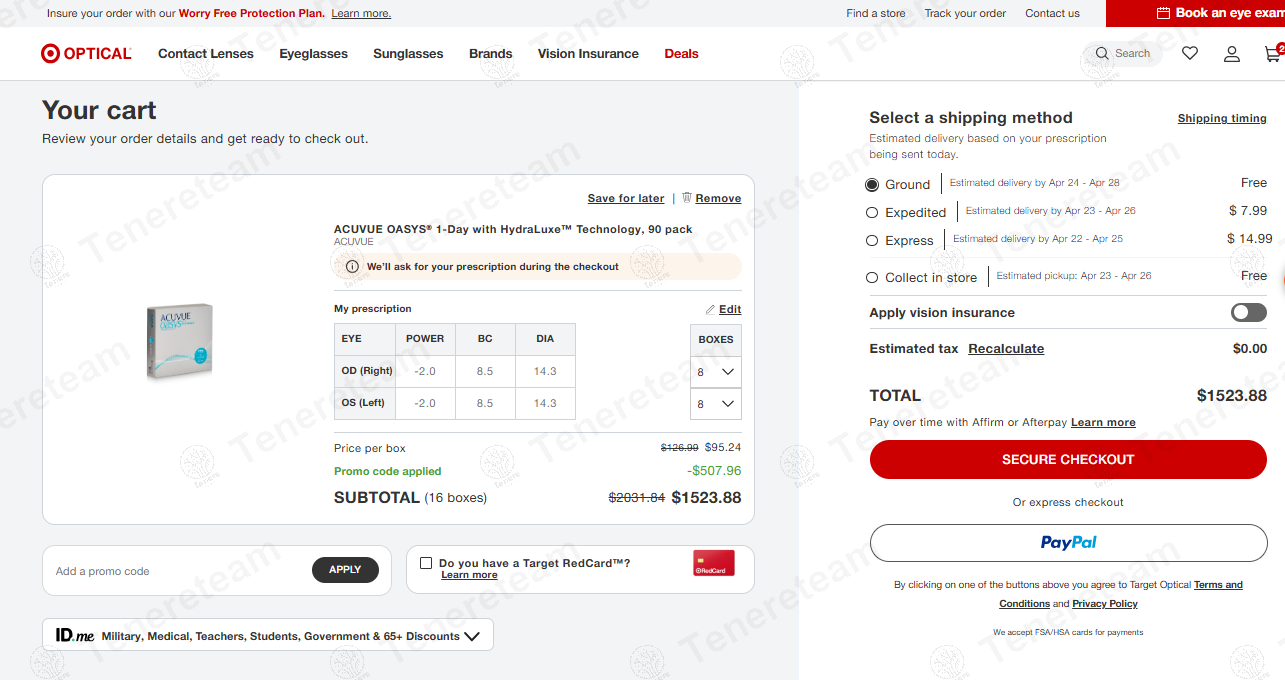Check the Target RedCard checkbox
Image resolution: width=1285 pixels, height=680 pixels.
point(426,563)
